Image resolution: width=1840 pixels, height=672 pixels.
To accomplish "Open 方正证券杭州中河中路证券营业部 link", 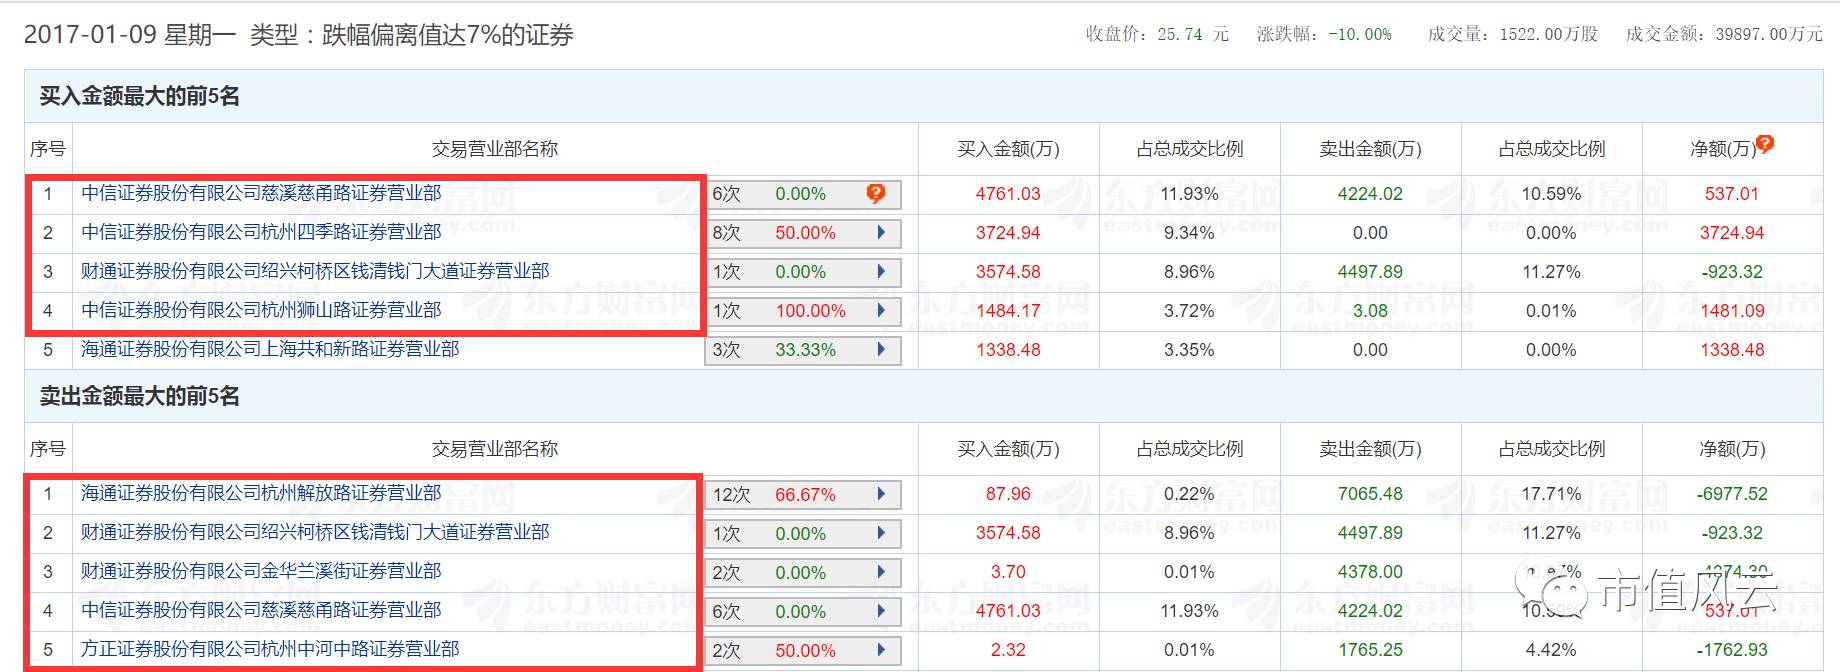I will click(270, 649).
